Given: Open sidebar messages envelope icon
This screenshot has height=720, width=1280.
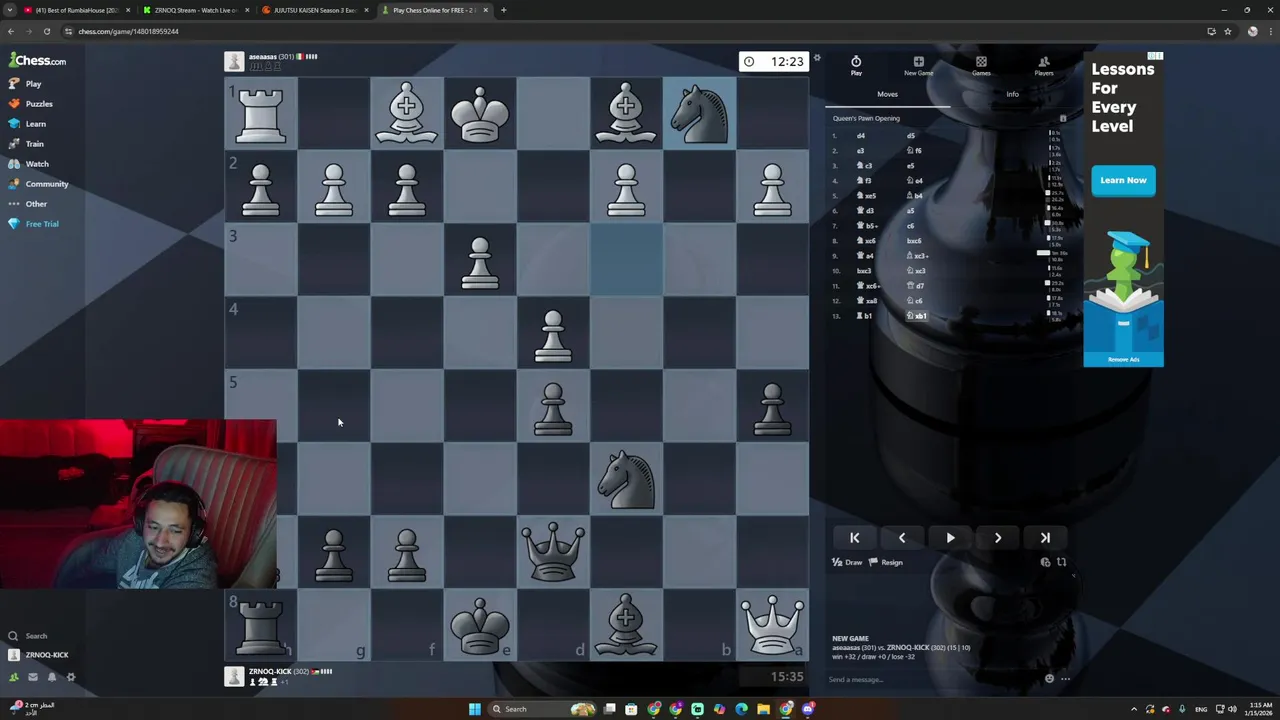Looking at the screenshot, I should pyautogui.click(x=32, y=677).
